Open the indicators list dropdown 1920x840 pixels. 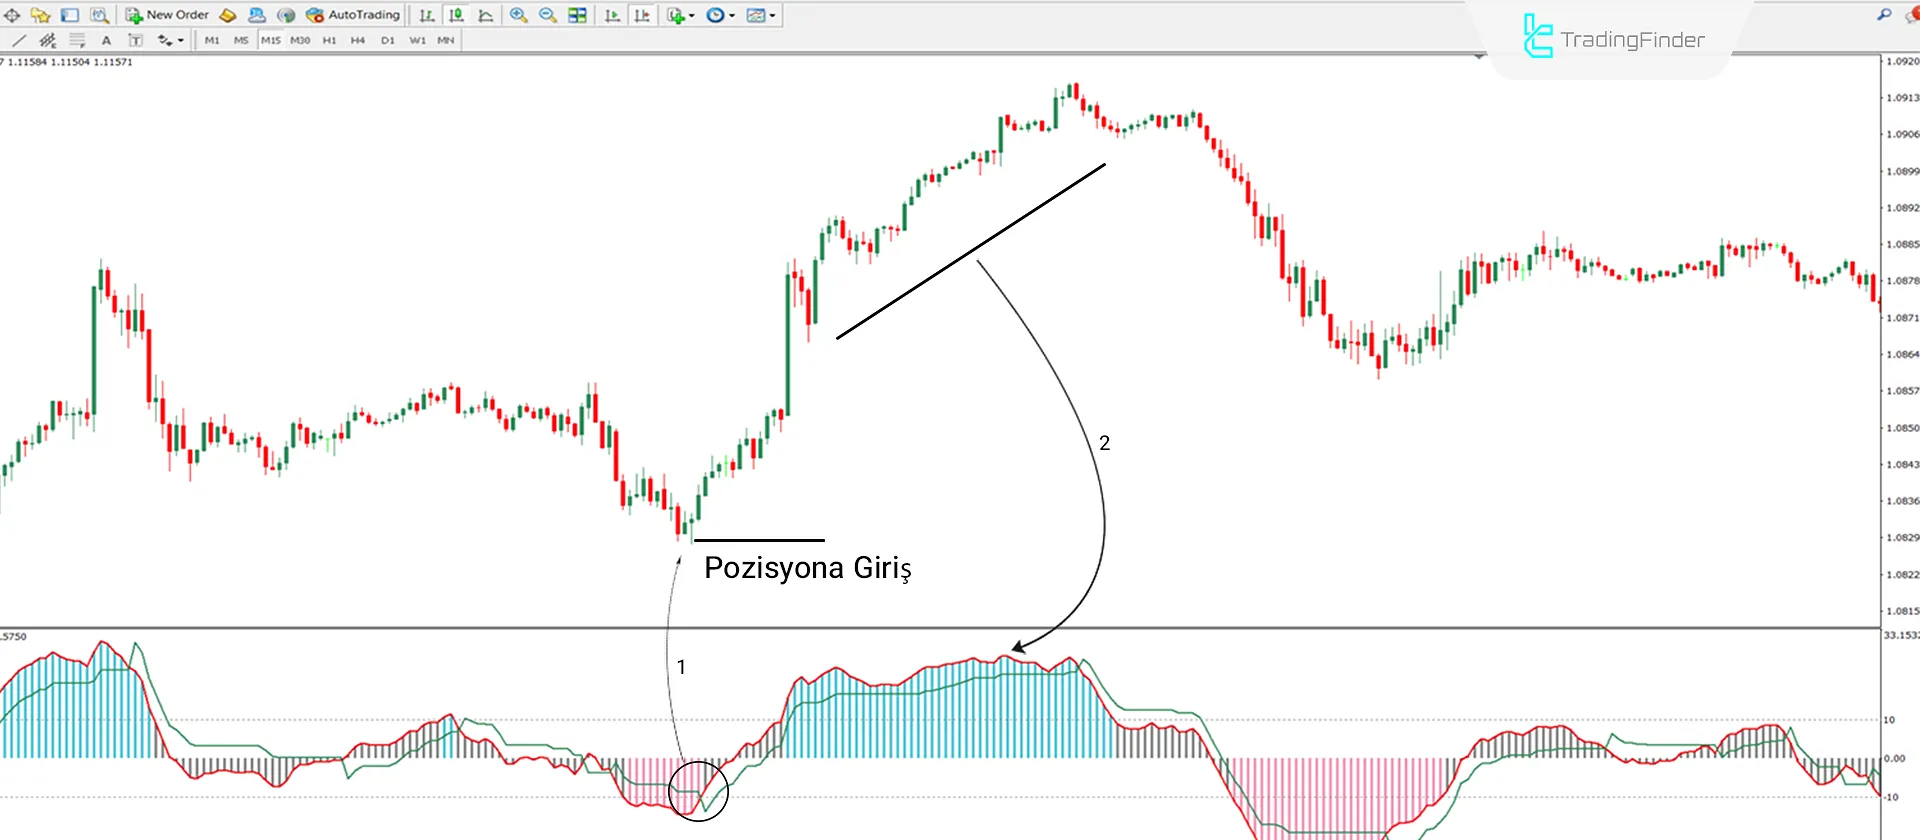681,15
